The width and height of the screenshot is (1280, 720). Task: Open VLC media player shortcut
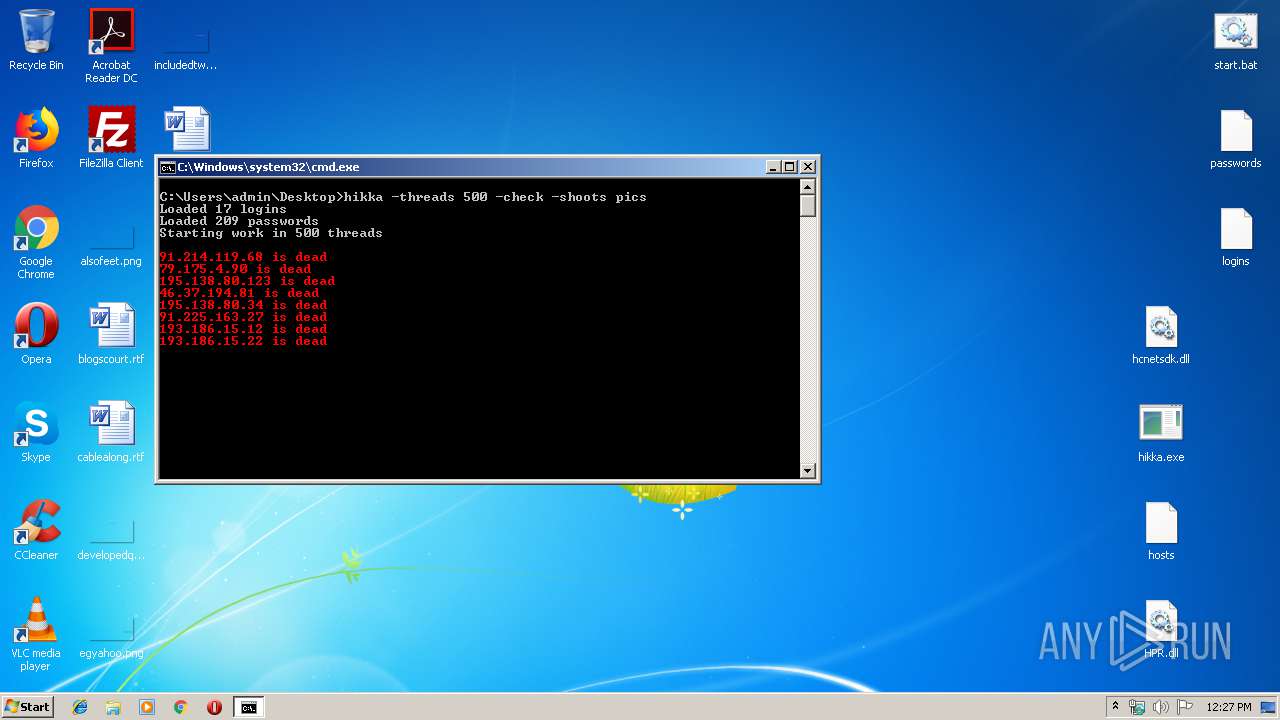[36, 634]
